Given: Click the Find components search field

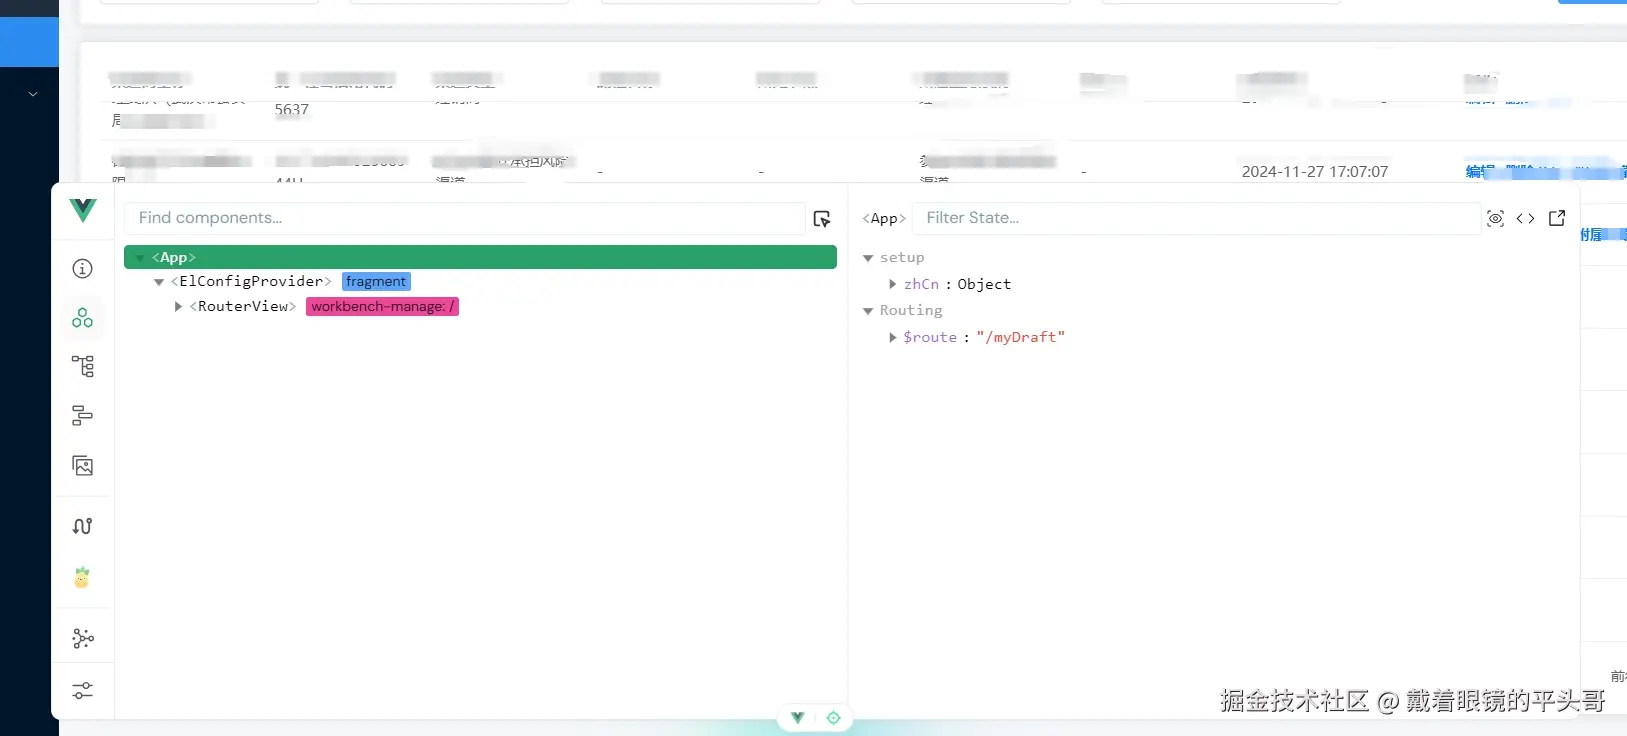Looking at the screenshot, I should [x=464, y=218].
